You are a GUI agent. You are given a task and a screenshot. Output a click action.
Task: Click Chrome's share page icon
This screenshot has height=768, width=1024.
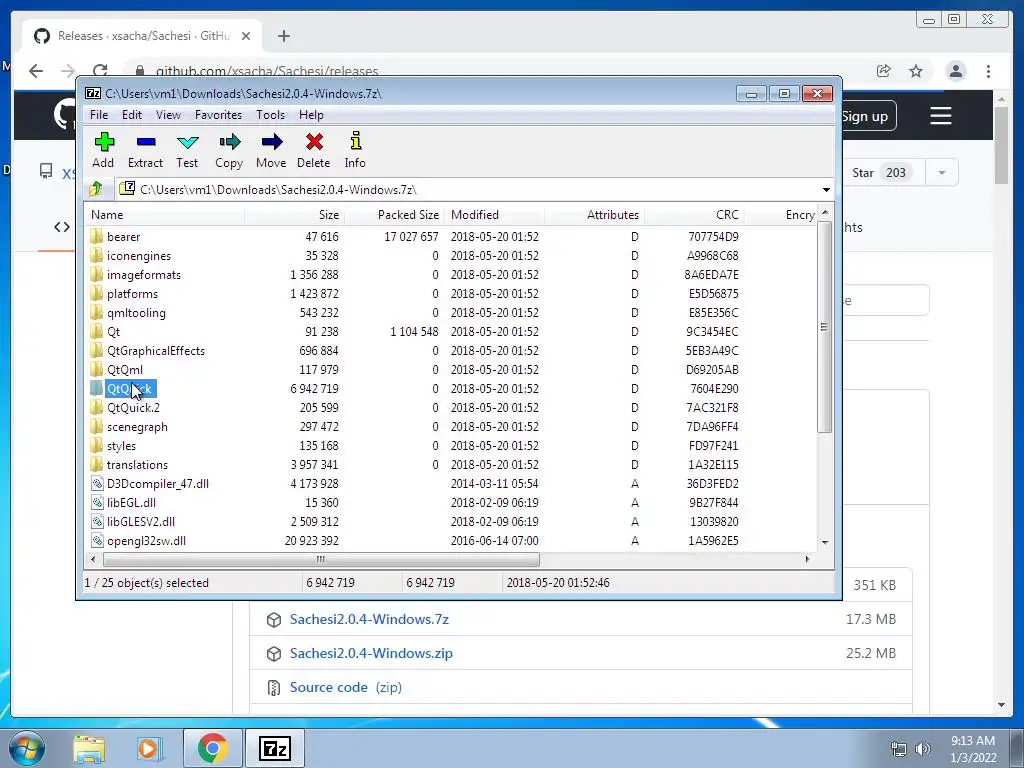(x=884, y=71)
